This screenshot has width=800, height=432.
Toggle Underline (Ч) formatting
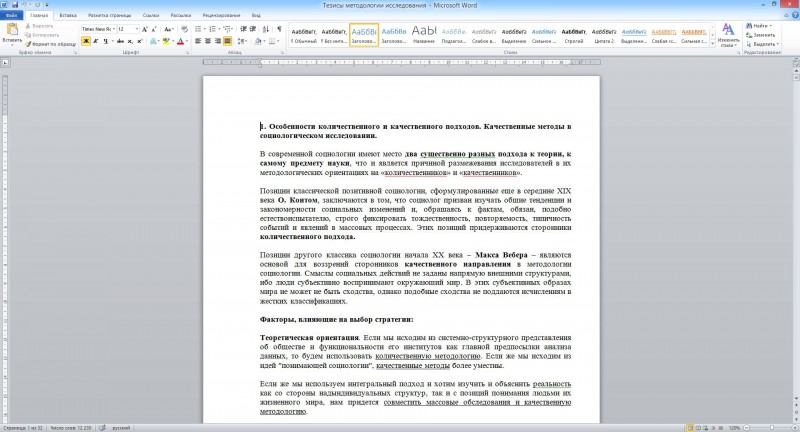click(106, 41)
